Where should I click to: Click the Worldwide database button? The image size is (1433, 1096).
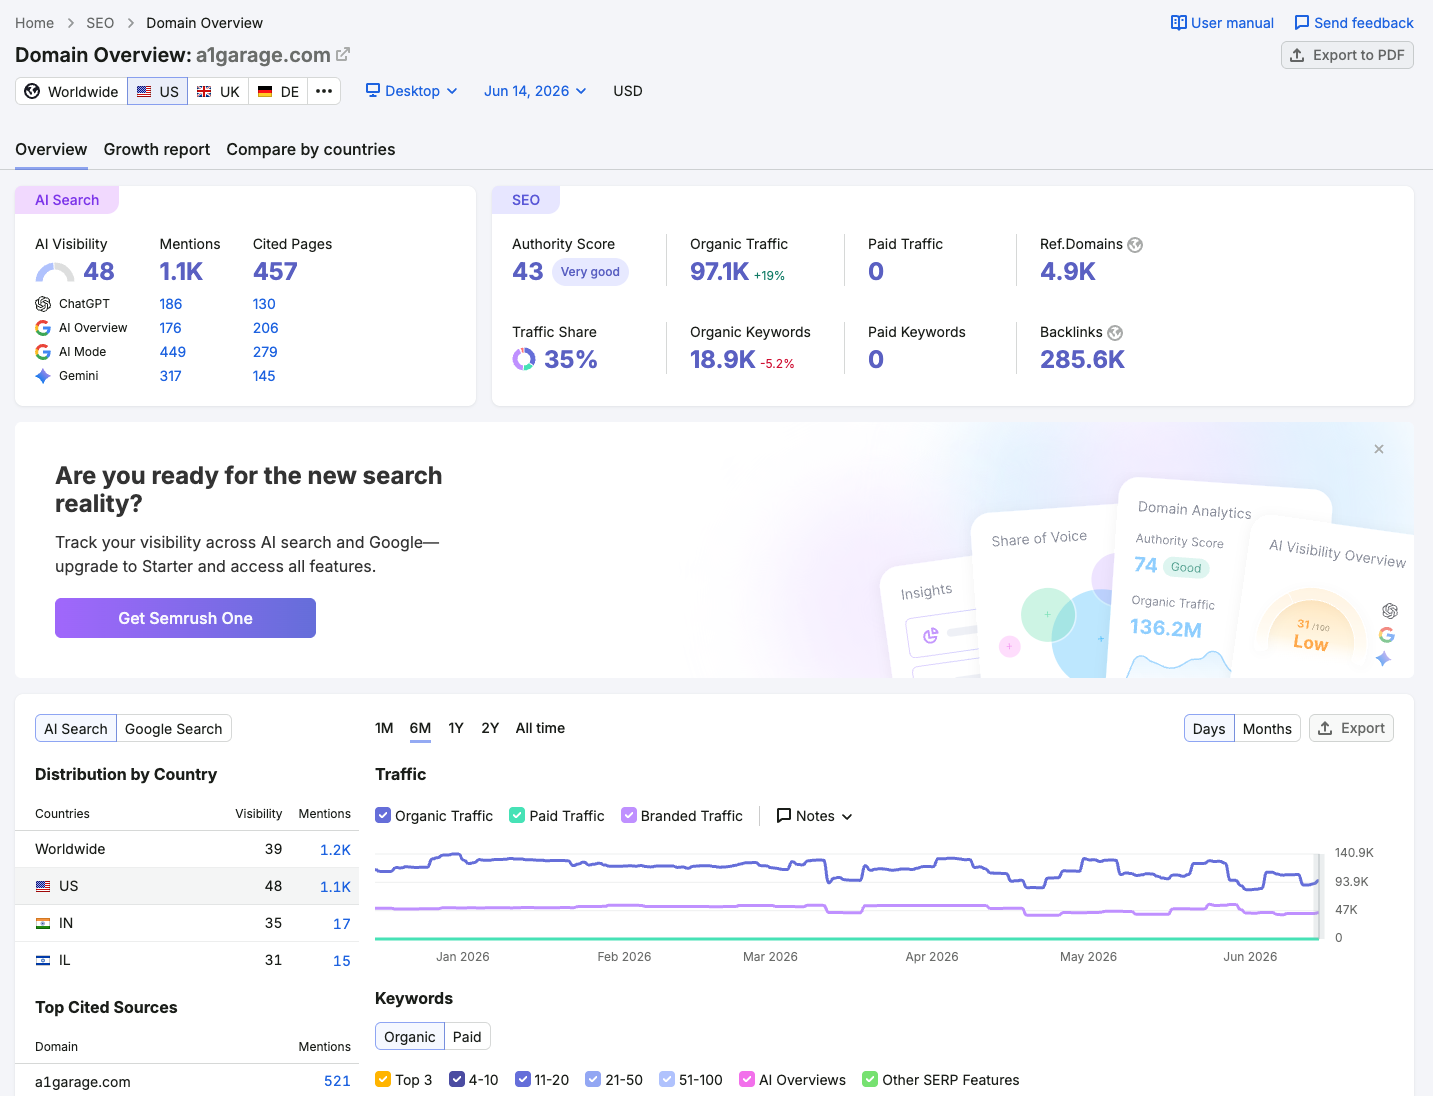71,91
